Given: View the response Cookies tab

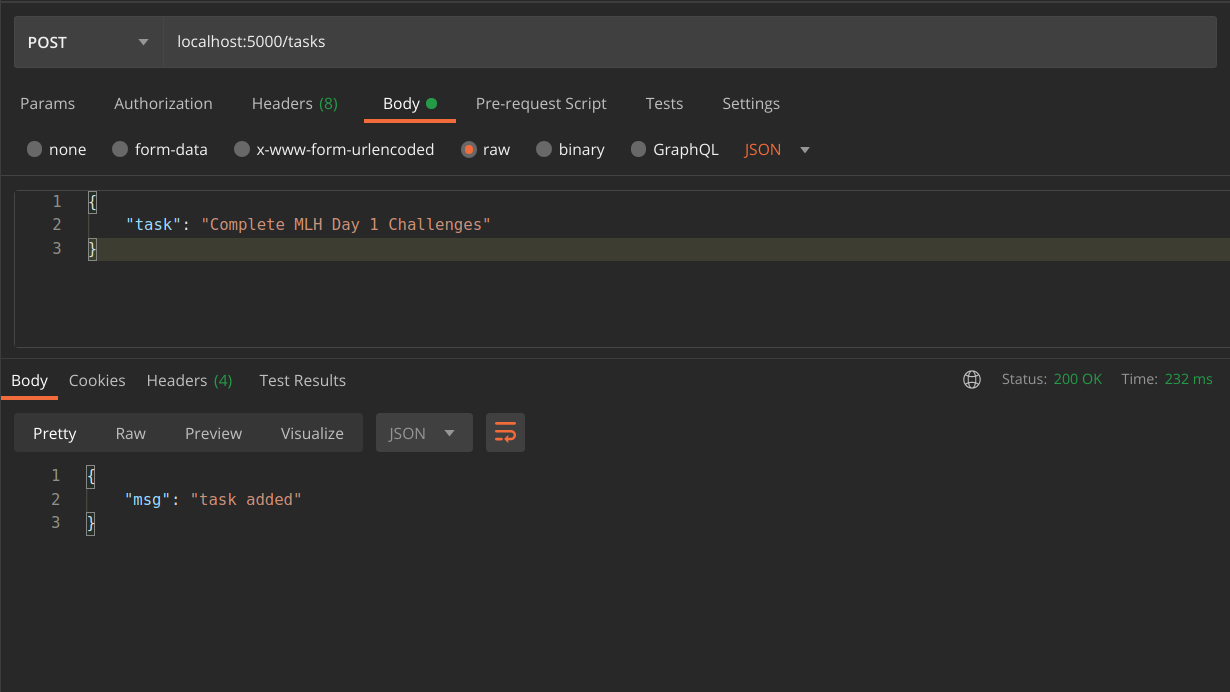Looking at the screenshot, I should click(x=97, y=380).
